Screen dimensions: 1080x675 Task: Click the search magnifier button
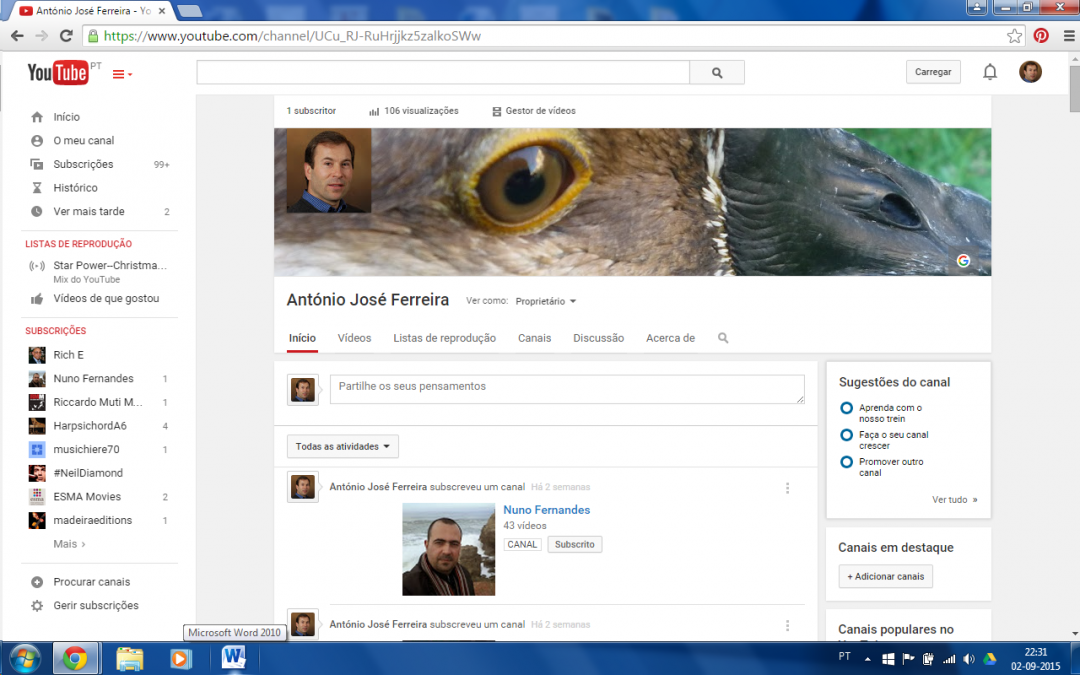point(717,73)
